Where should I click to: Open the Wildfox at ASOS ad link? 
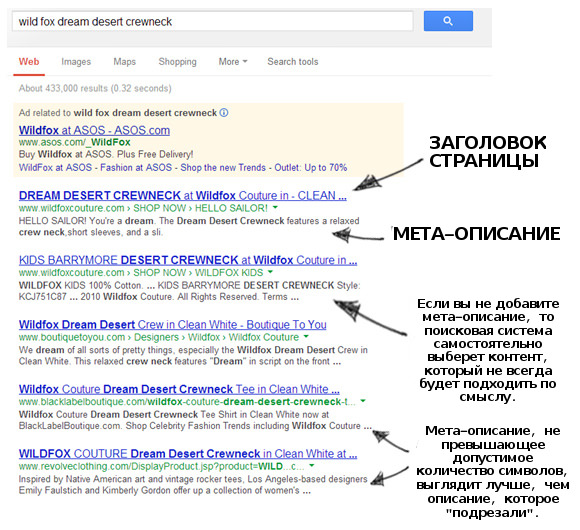click(x=94, y=130)
